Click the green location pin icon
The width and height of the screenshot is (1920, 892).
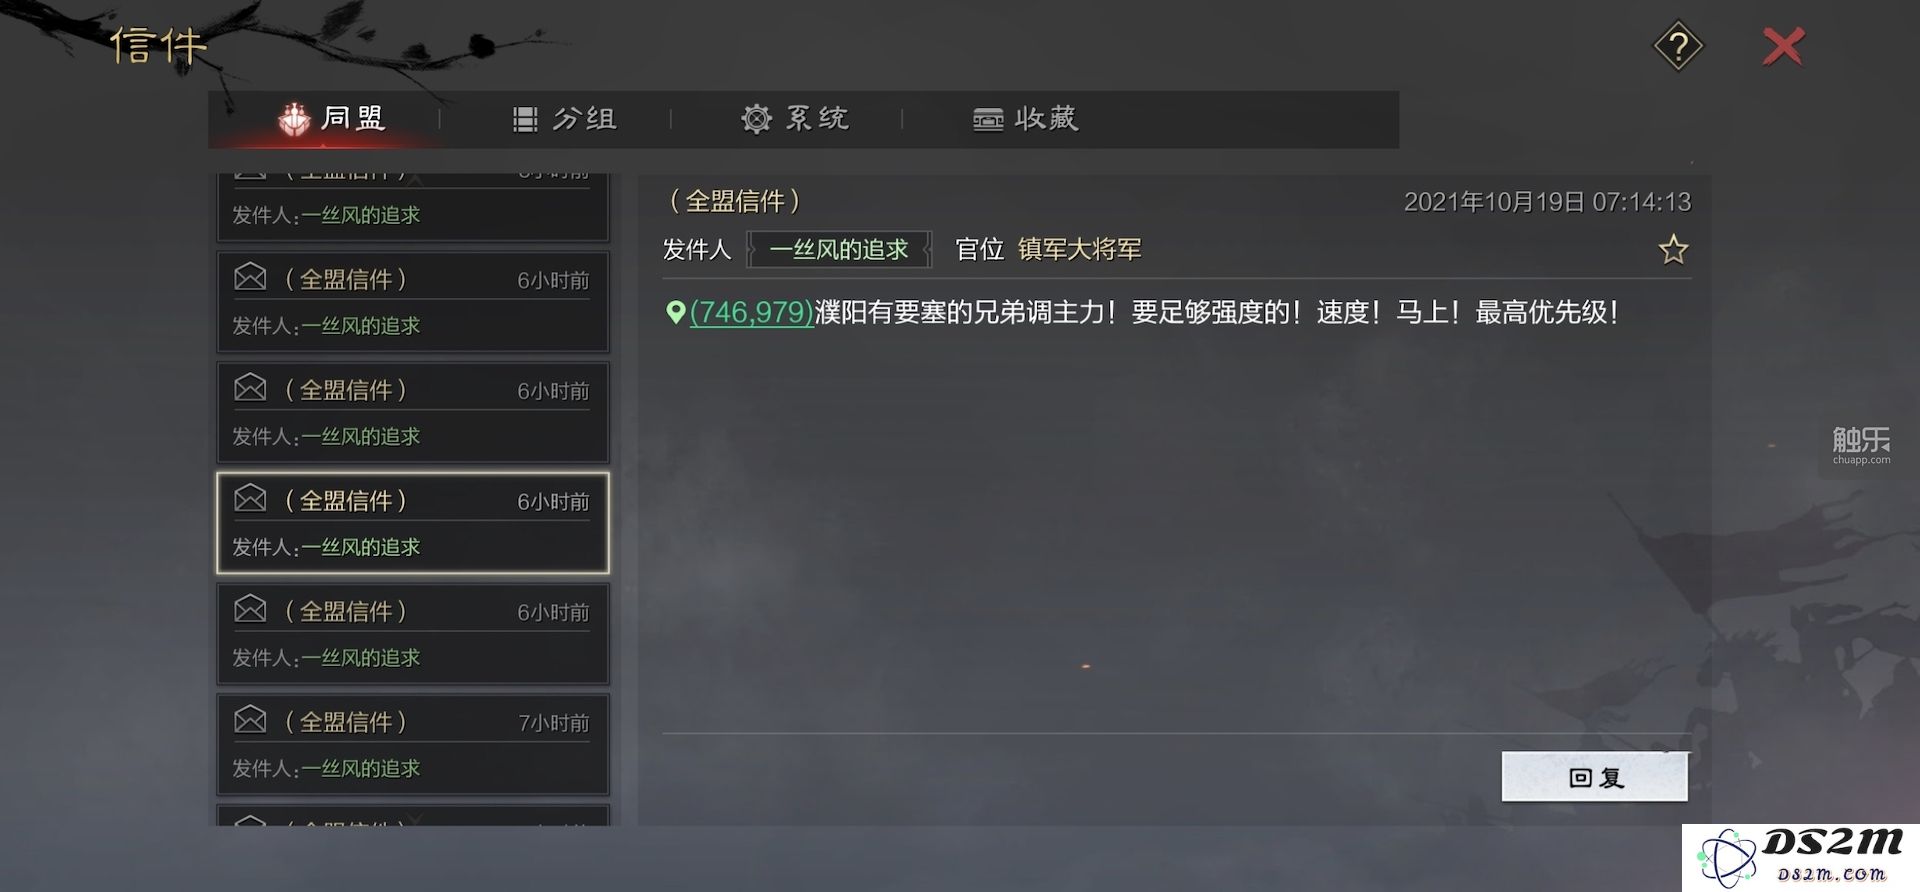click(675, 312)
